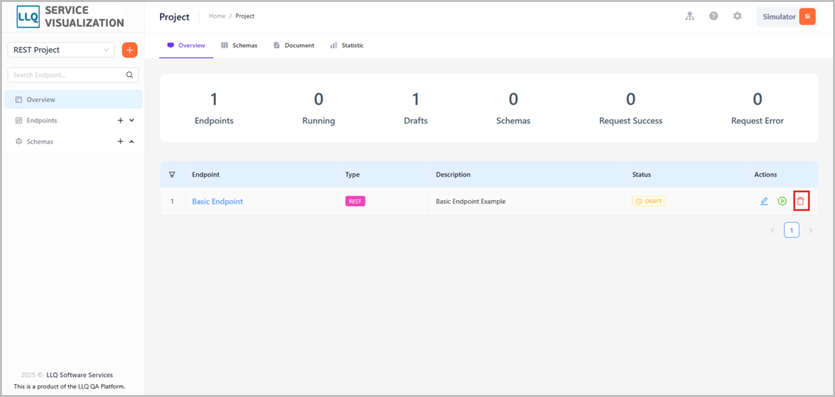Click the Status column header

coord(641,175)
